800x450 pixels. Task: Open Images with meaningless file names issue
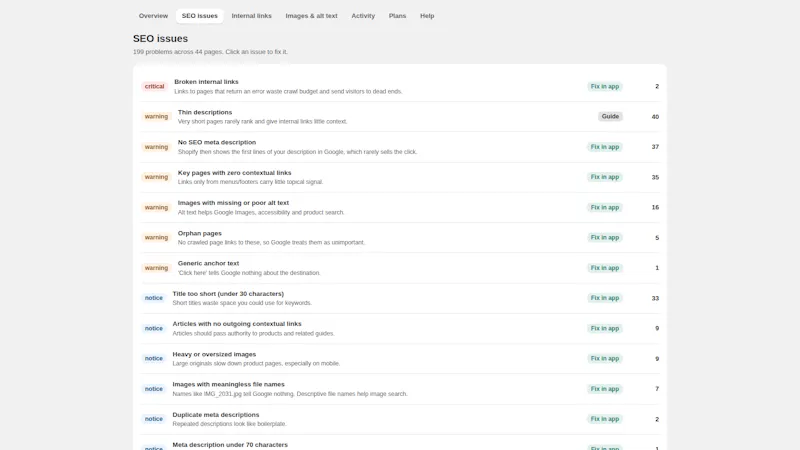coord(400,389)
